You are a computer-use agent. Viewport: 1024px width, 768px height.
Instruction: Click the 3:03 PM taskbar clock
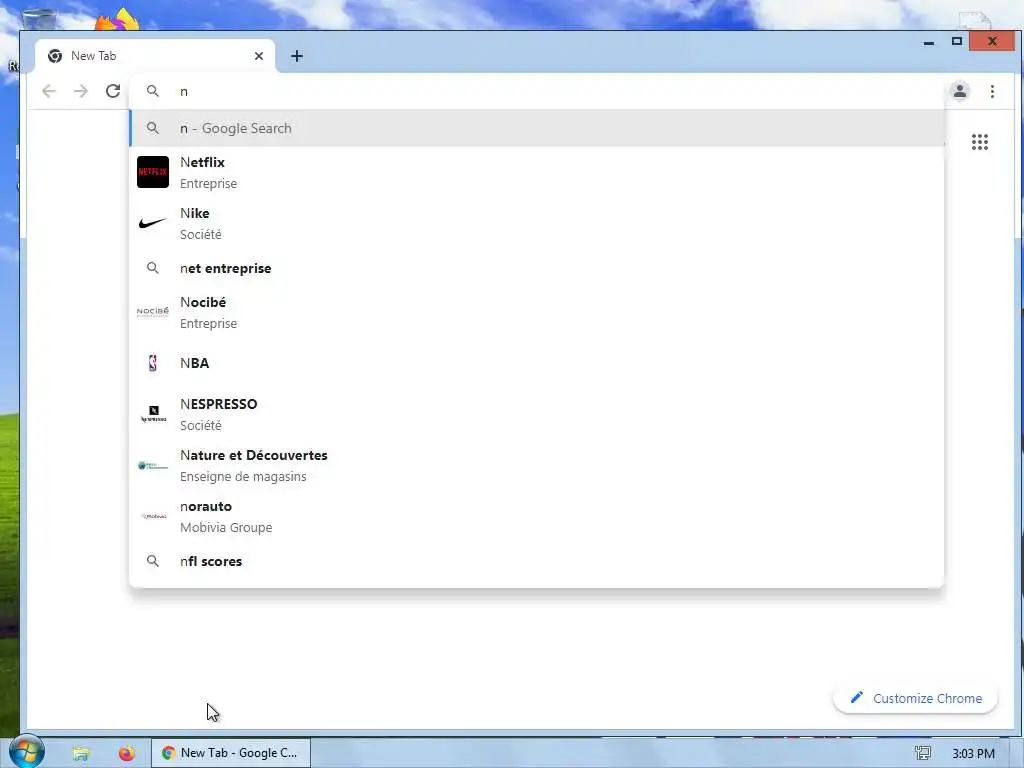point(973,754)
